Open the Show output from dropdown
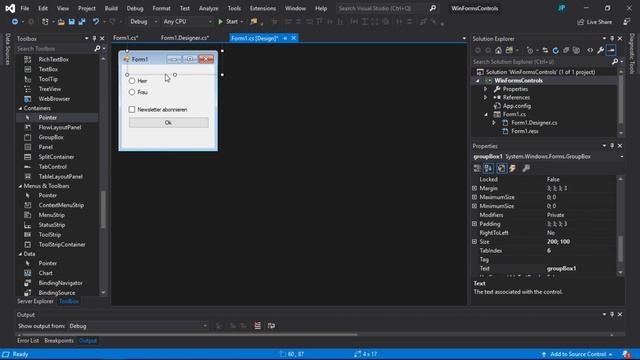The image size is (640, 360). pos(138,326)
